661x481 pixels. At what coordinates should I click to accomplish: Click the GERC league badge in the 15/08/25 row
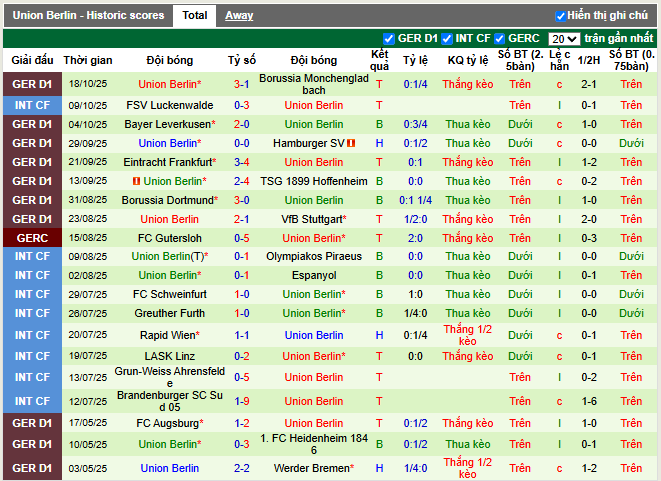tap(31, 238)
